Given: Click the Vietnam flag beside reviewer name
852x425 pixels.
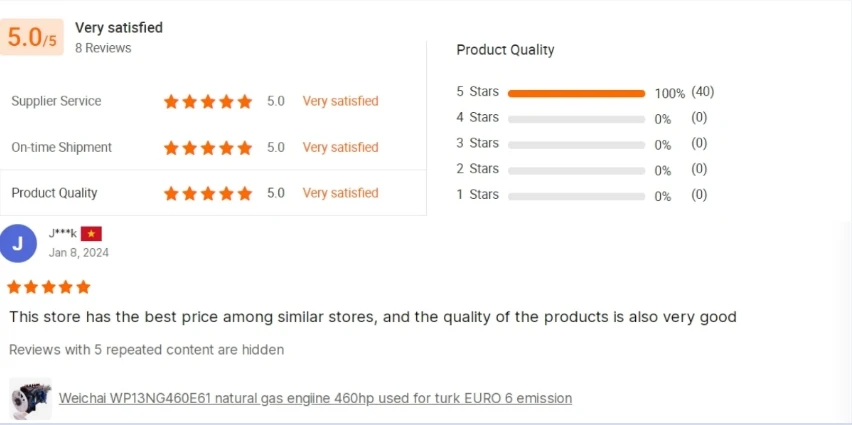Looking at the screenshot, I should pos(91,234).
